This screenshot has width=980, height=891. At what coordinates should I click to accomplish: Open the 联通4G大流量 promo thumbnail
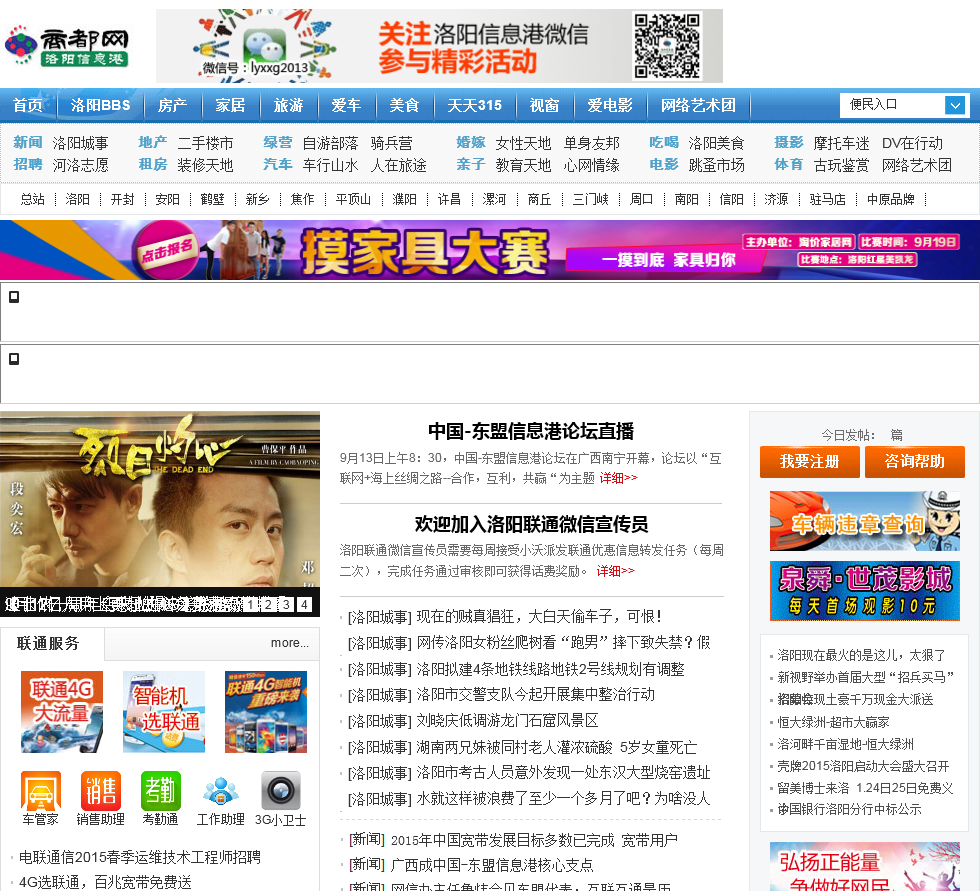click(61, 712)
